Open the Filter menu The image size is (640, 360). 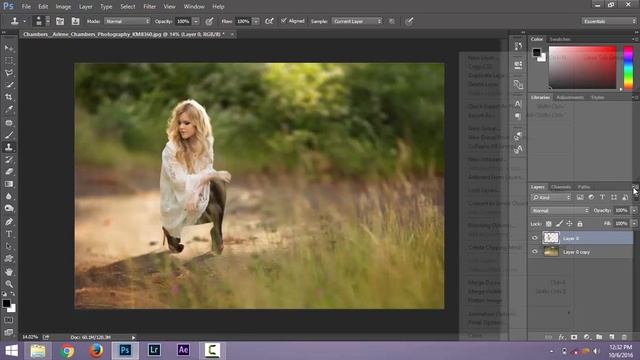click(149, 7)
